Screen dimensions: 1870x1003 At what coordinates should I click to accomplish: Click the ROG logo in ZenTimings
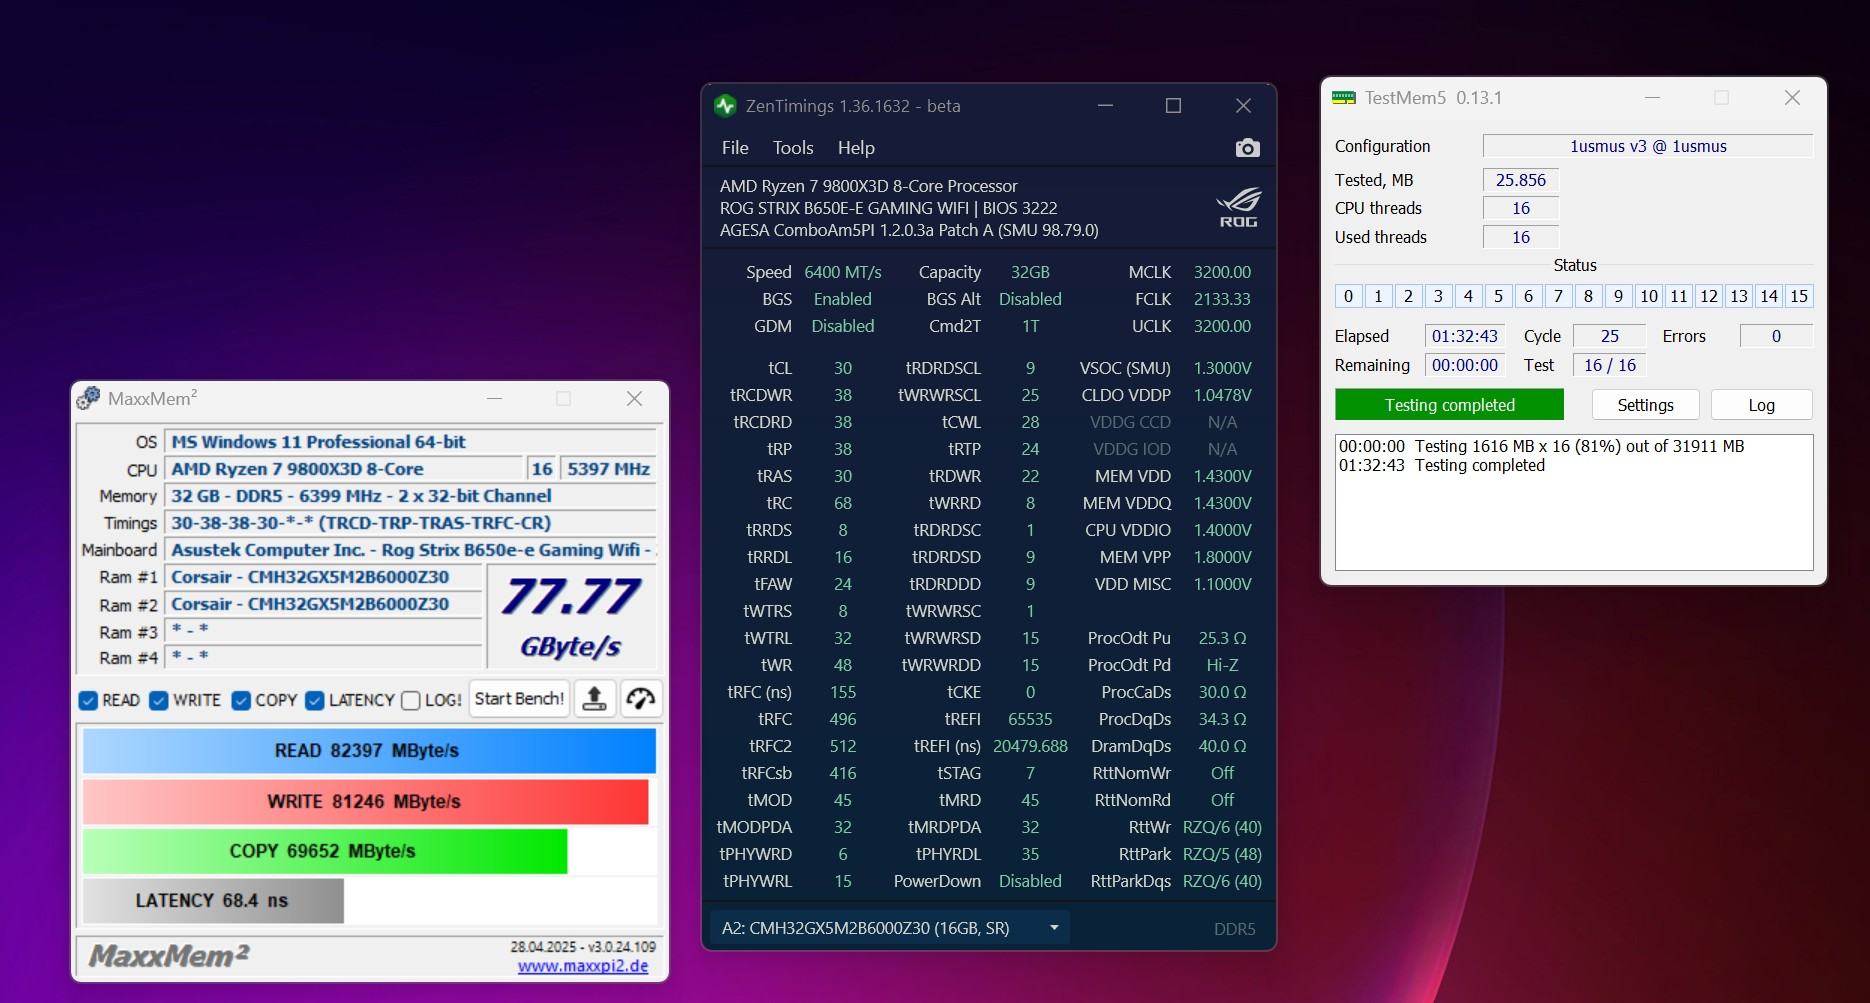coord(1238,207)
